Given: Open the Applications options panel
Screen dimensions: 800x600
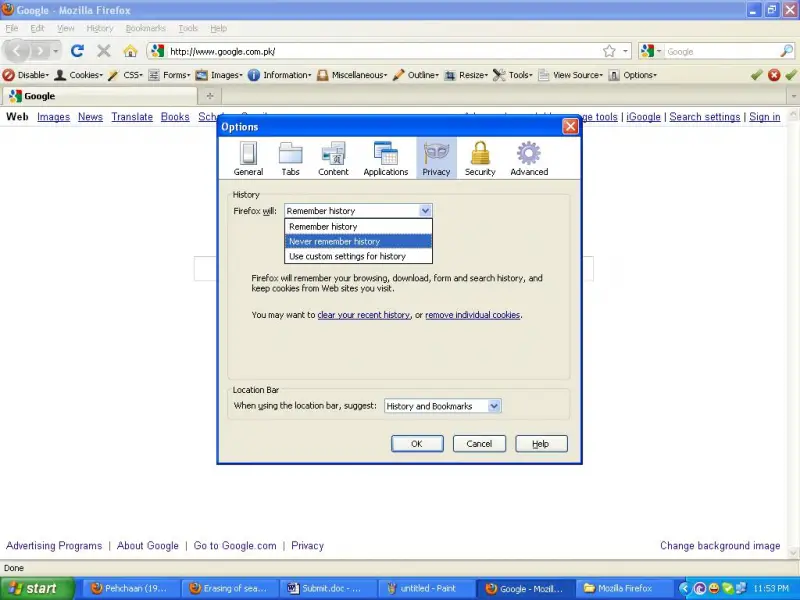Looking at the screenshot, I should 386,159.
